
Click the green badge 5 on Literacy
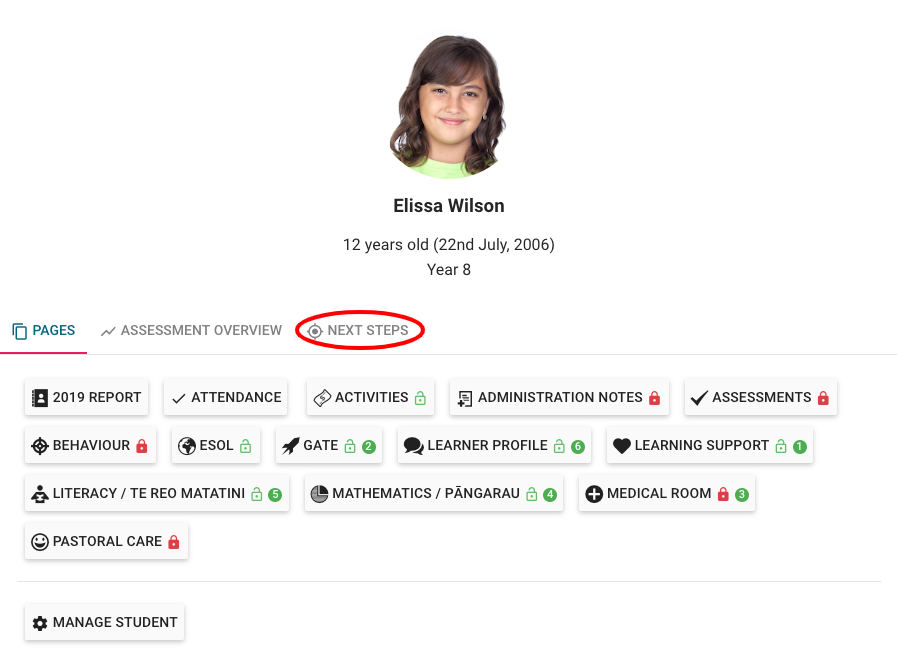click(x=275, y=494)
